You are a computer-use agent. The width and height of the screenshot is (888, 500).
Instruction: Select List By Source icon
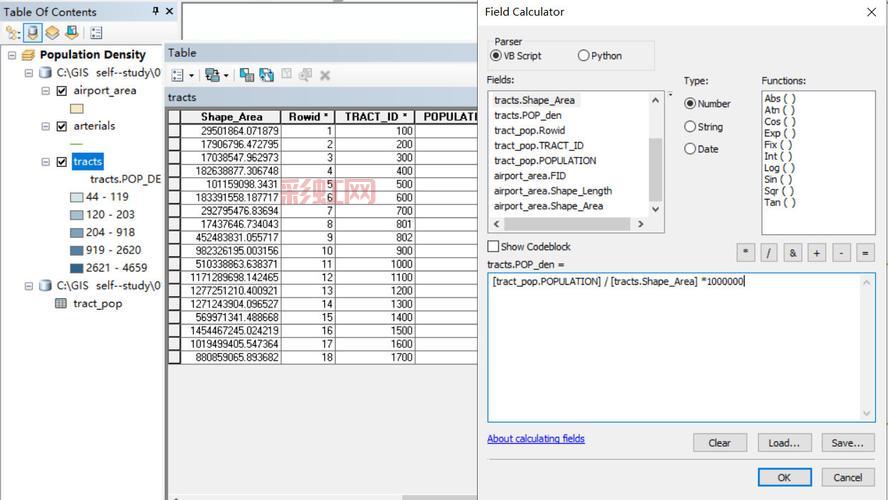point(32,33)
